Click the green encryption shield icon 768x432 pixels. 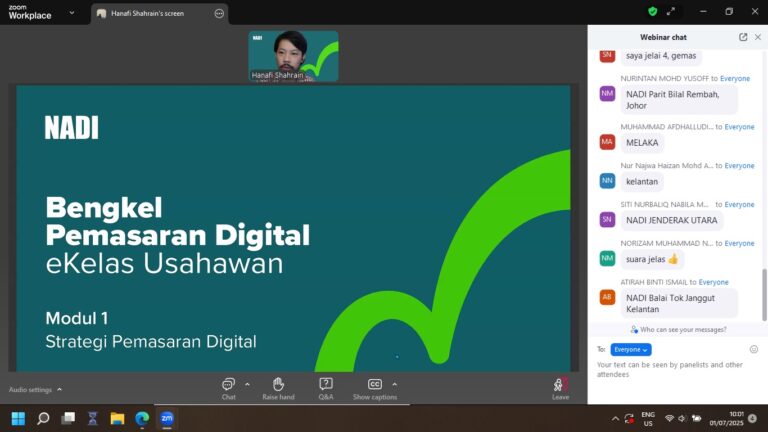[653, 12]
